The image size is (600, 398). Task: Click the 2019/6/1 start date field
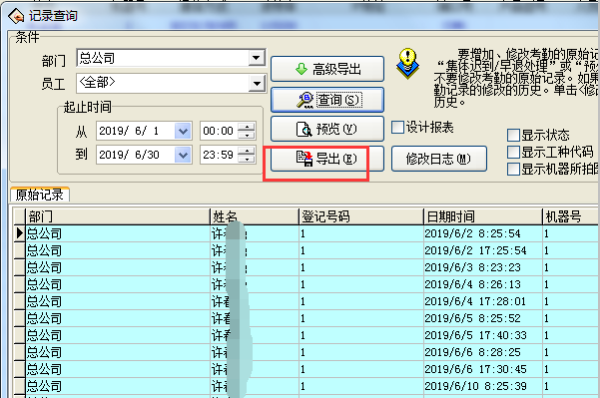135,131
